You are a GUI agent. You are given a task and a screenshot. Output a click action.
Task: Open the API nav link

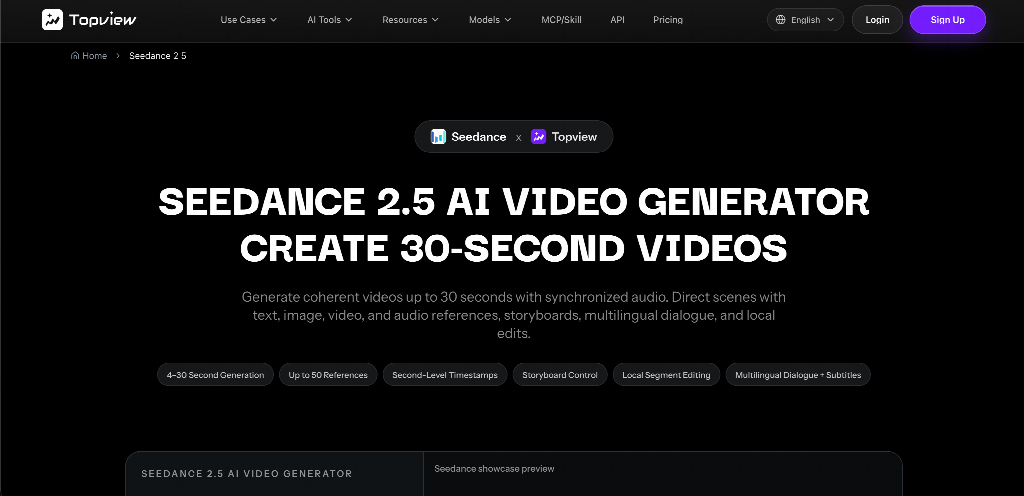pyautogui.click(x=617, y=20)
